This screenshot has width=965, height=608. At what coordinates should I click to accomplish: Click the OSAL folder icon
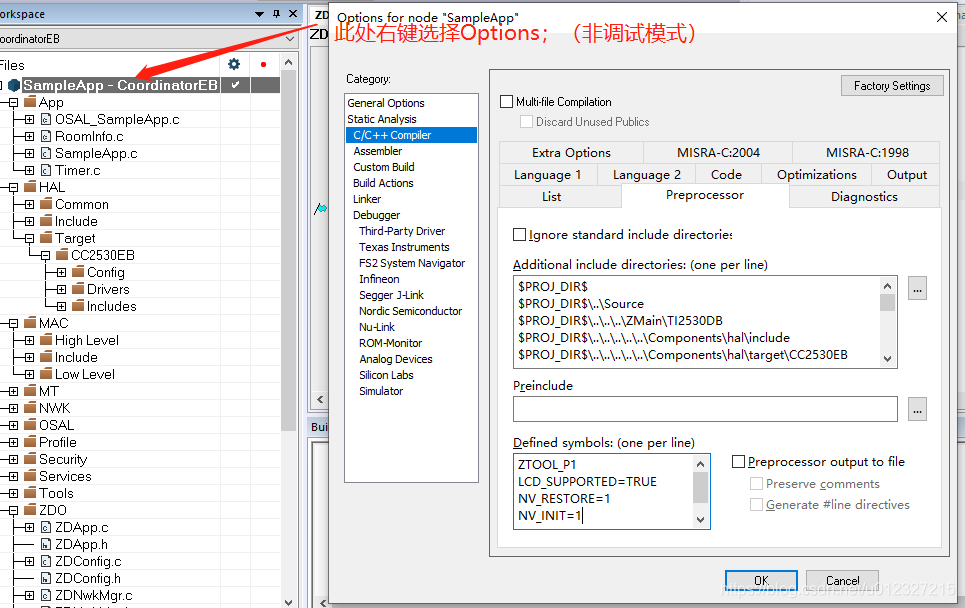coord(30,425)
